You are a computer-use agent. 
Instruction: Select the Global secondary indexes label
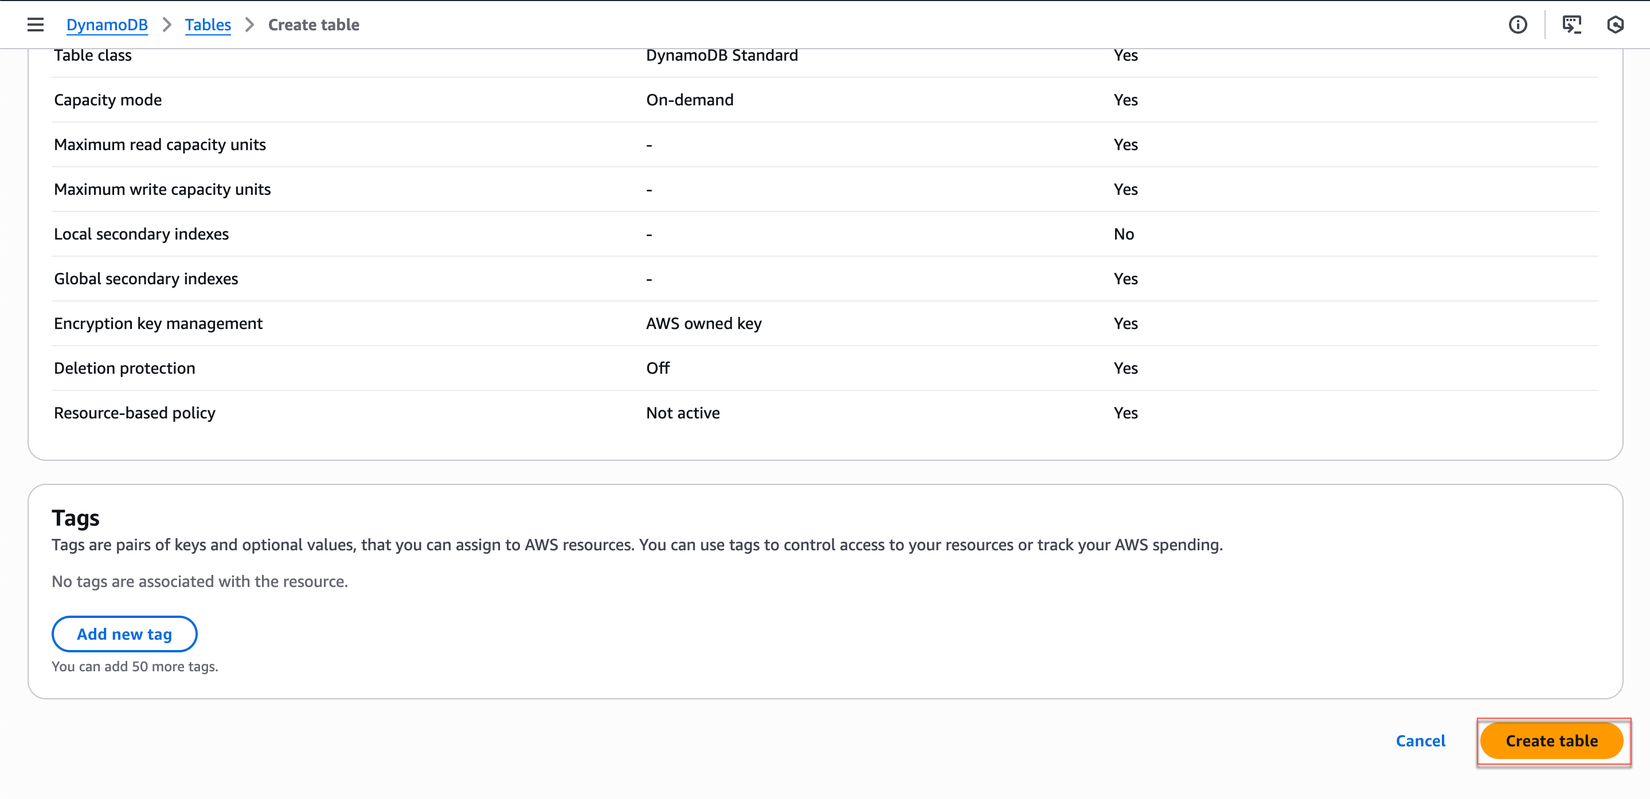pos(146,279)
